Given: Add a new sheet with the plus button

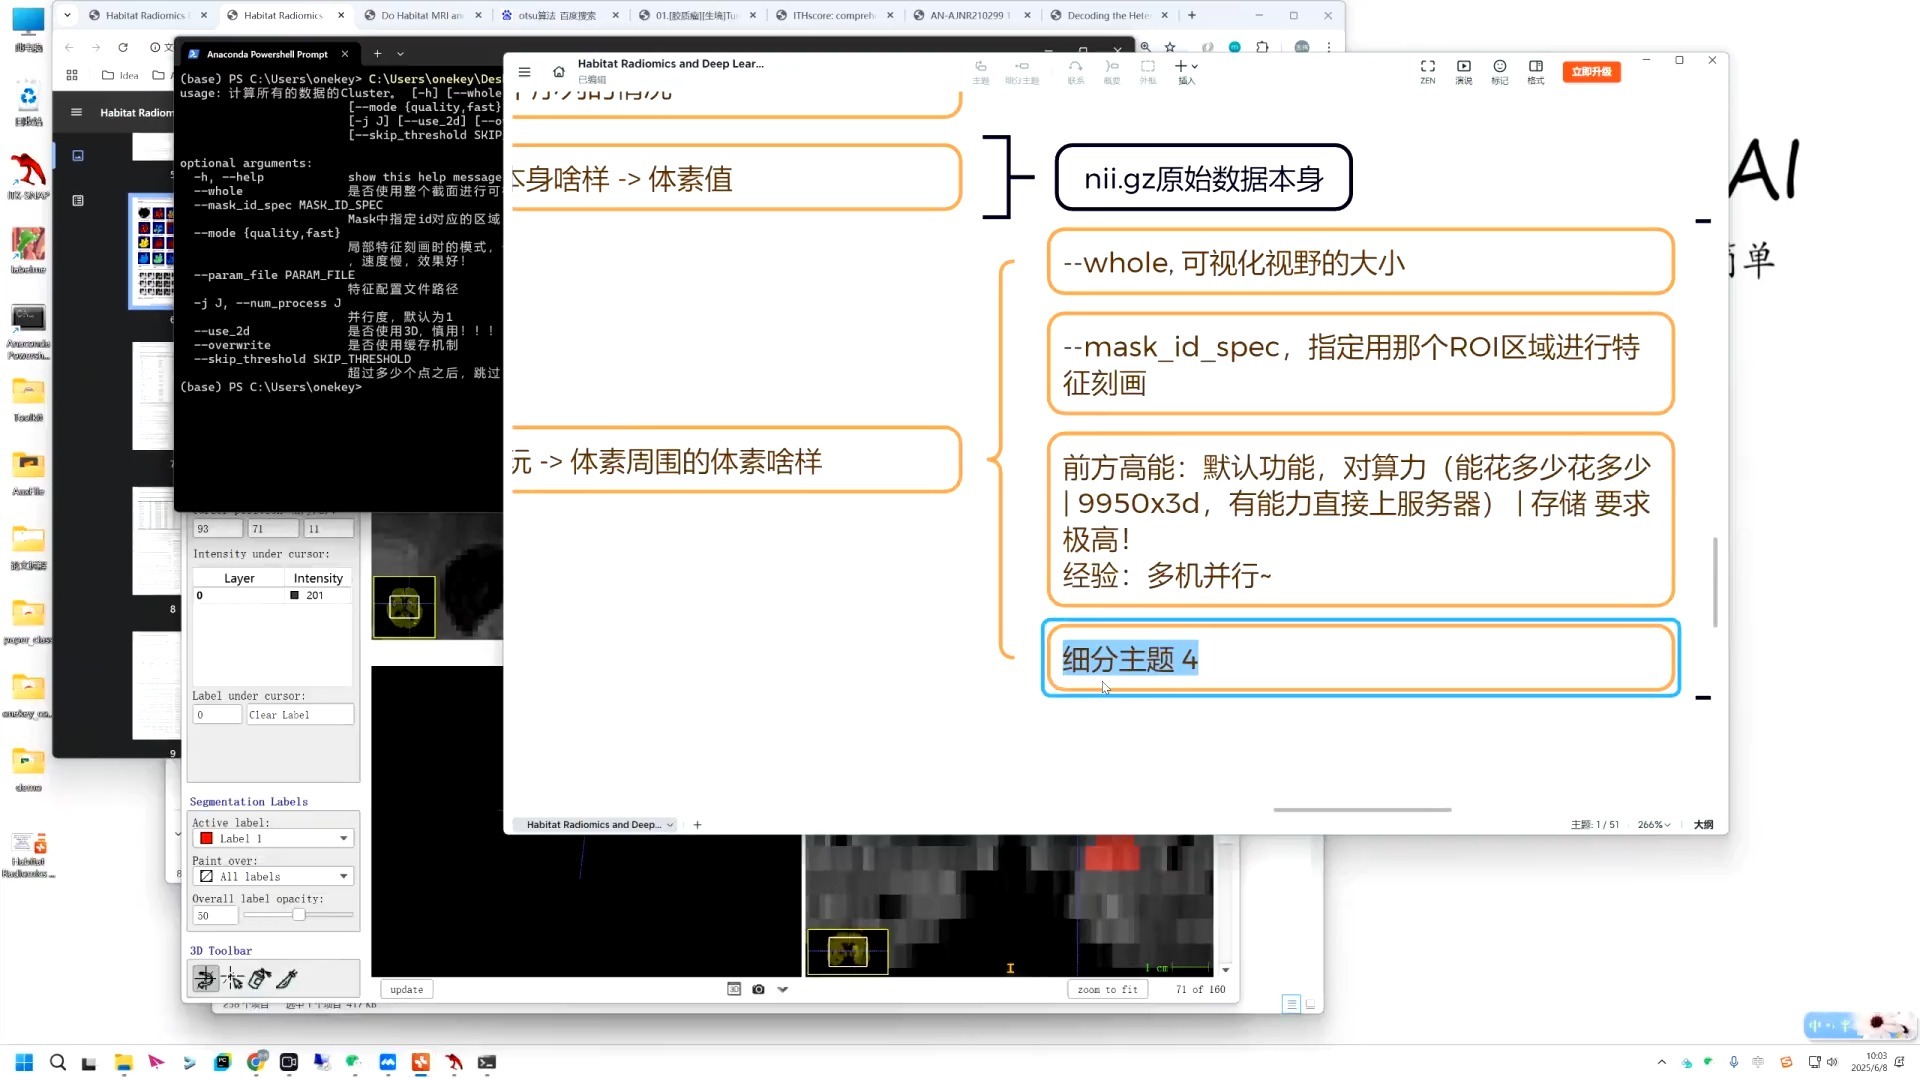Looking at the screenshot, I should [697, 825].
